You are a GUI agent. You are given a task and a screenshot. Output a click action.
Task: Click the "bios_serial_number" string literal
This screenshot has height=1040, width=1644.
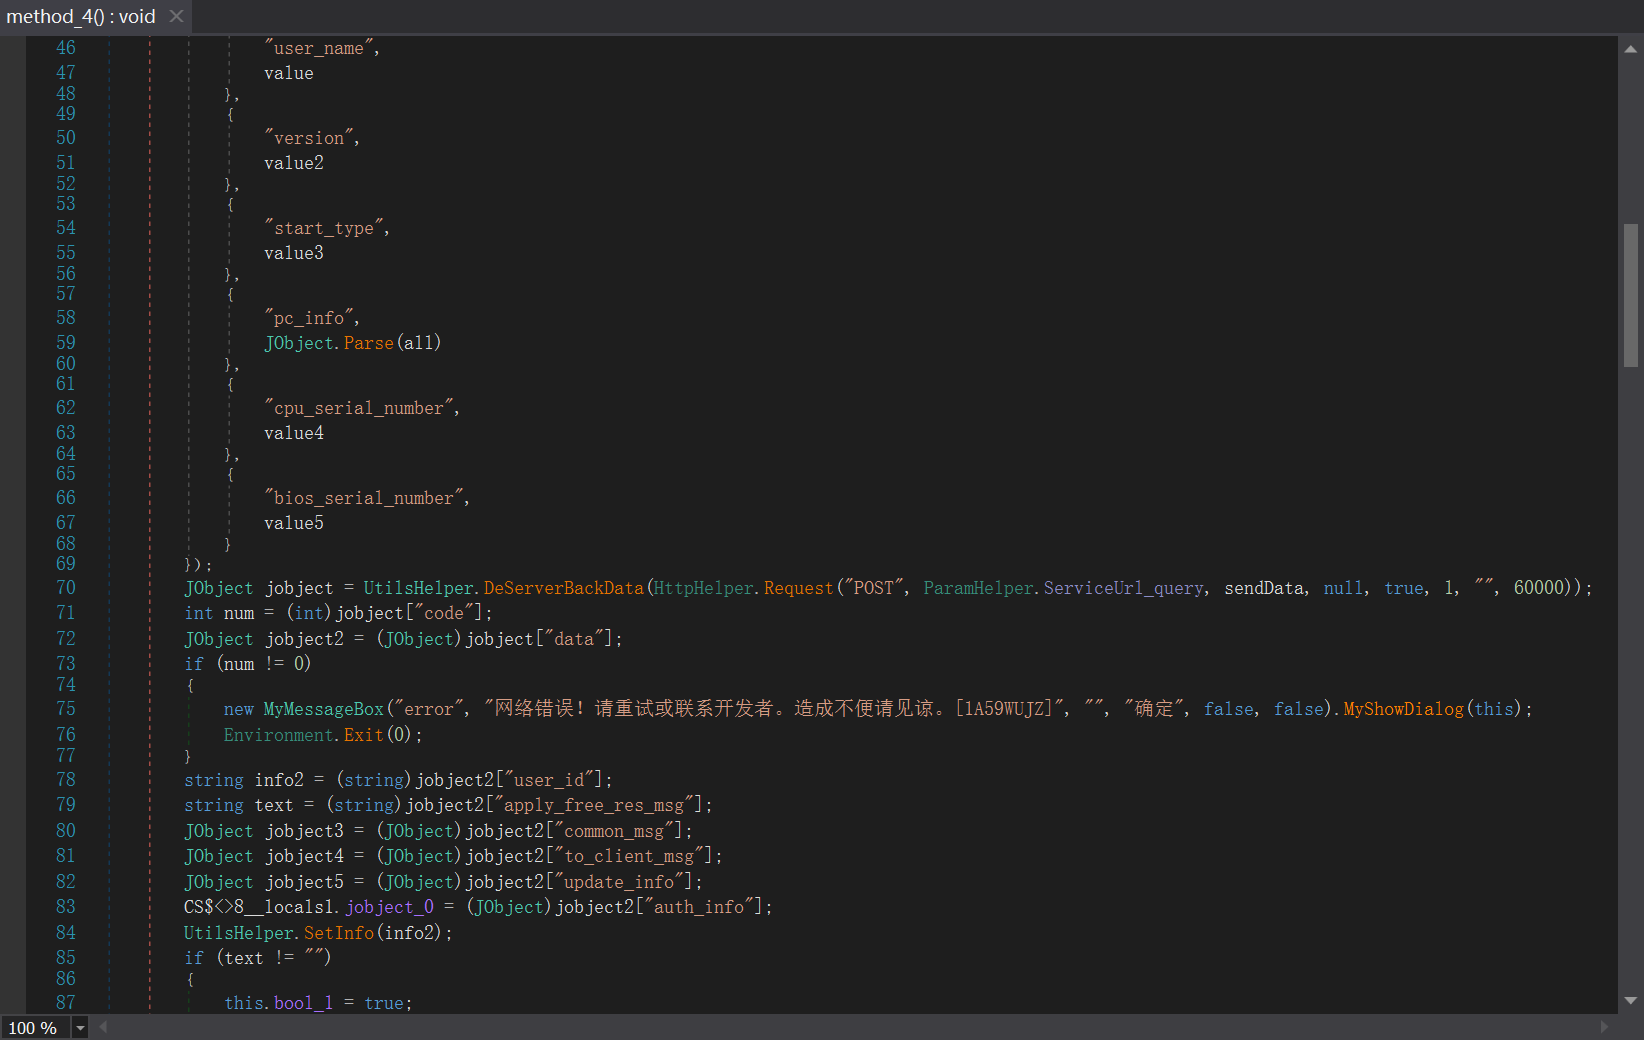[x=364, y=498]
